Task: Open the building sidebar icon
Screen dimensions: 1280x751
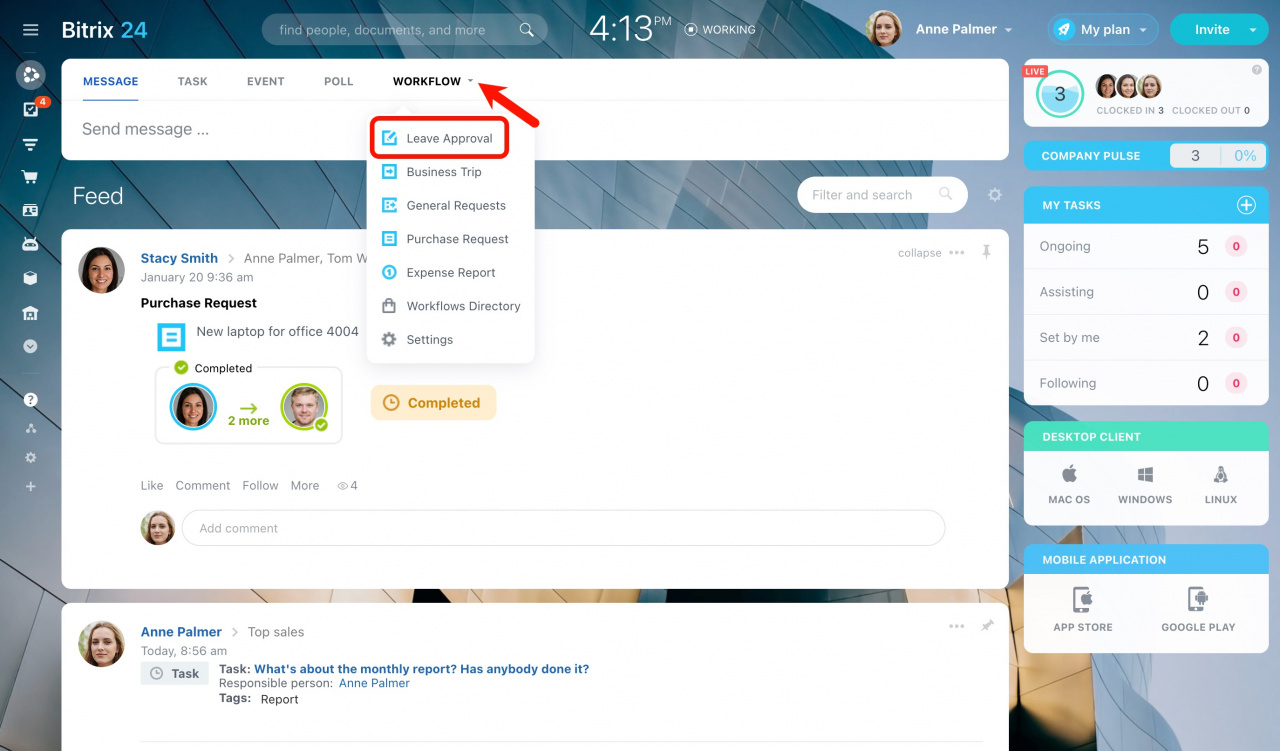Action: tap(31, 313)
